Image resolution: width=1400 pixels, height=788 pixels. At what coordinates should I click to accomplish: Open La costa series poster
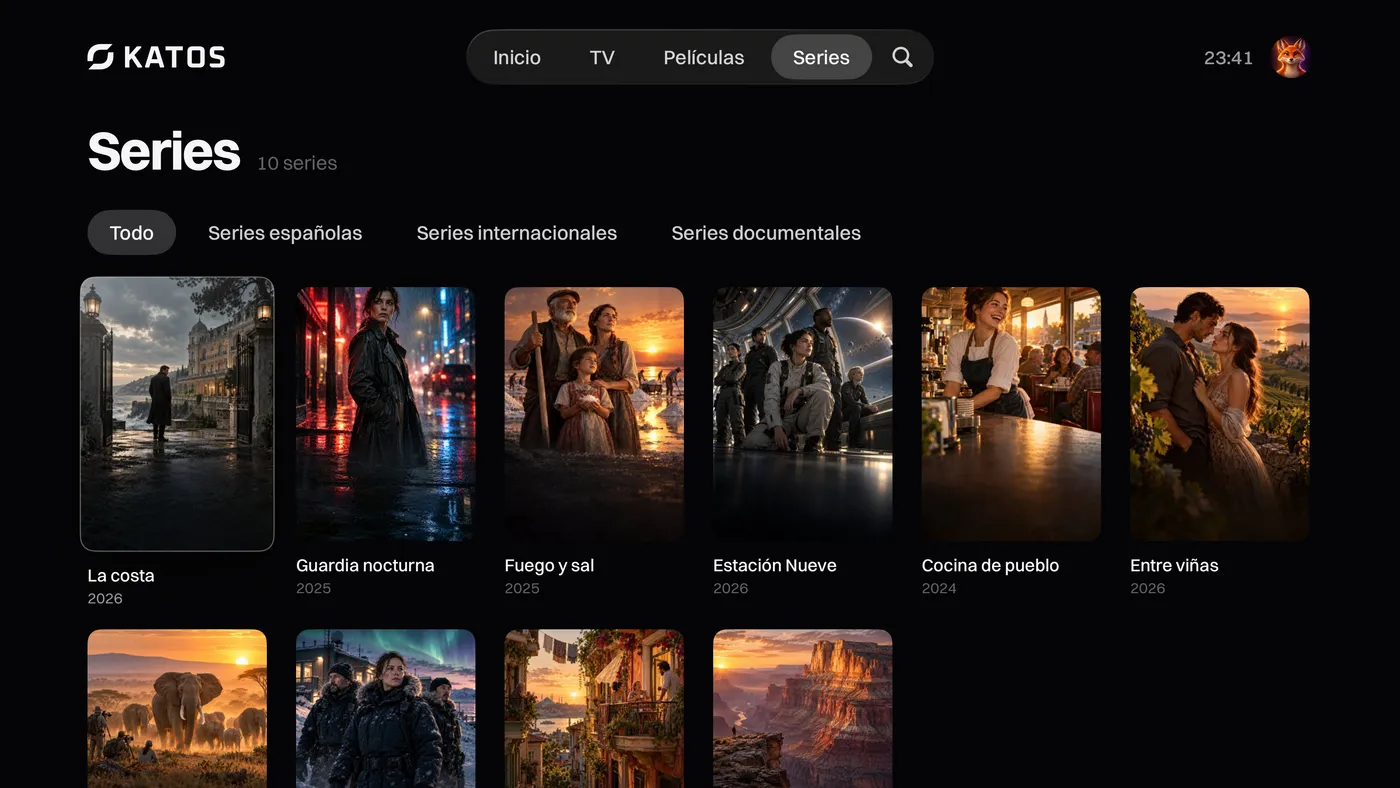point(177,414)
